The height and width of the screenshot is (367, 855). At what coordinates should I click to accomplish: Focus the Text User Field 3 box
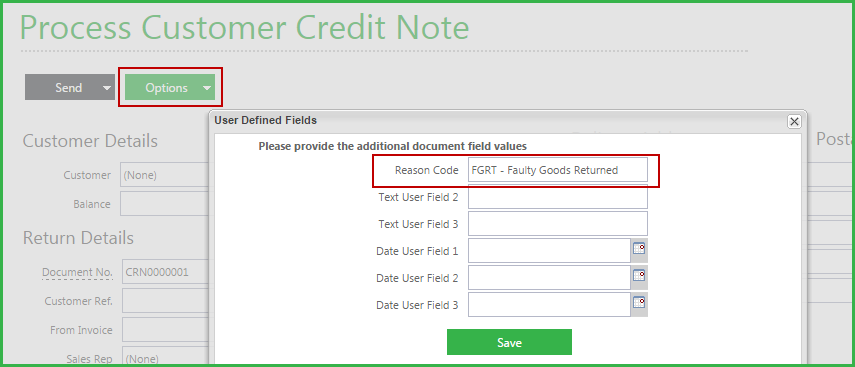tap(558, 224)
